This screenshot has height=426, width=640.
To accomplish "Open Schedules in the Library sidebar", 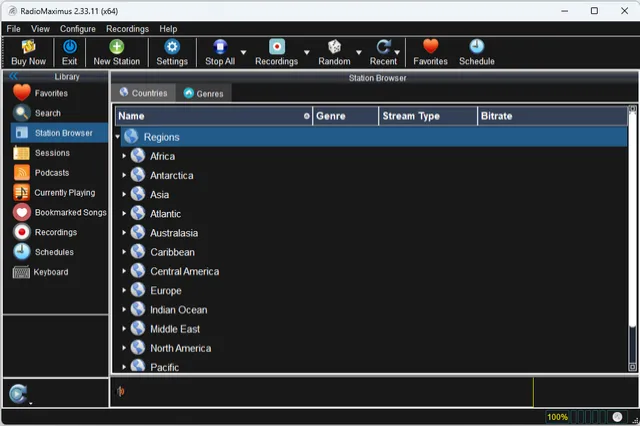I will pyautogui.click(x=56, y=252).
